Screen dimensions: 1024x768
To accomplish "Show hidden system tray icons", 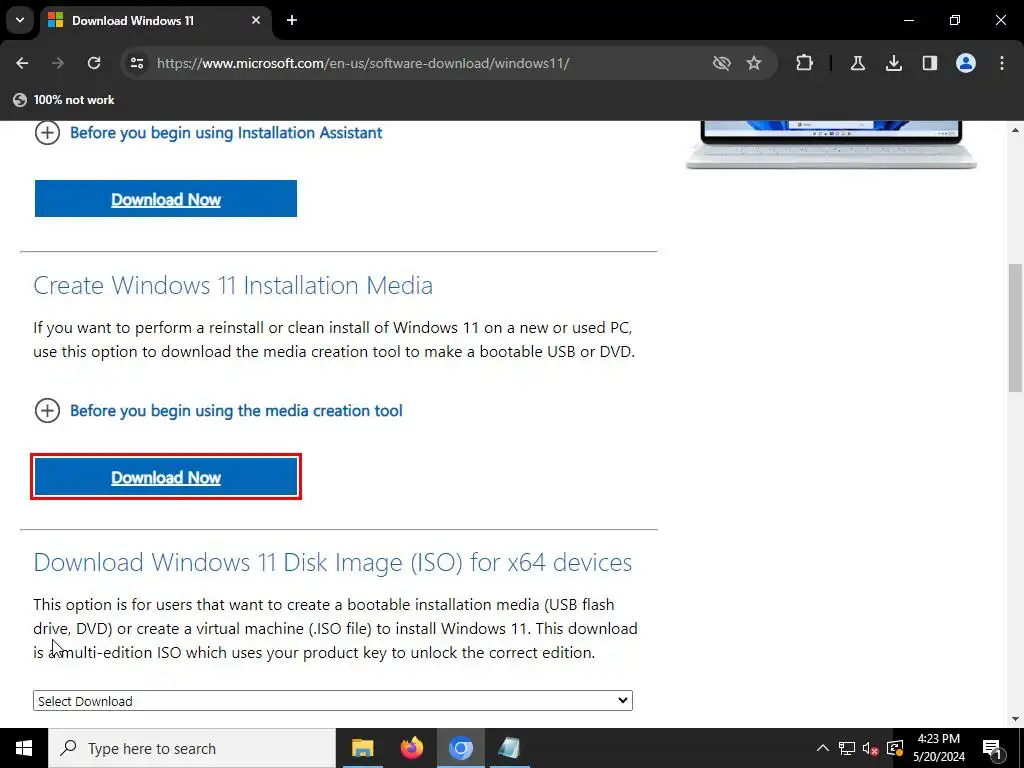I will point(823,748).
